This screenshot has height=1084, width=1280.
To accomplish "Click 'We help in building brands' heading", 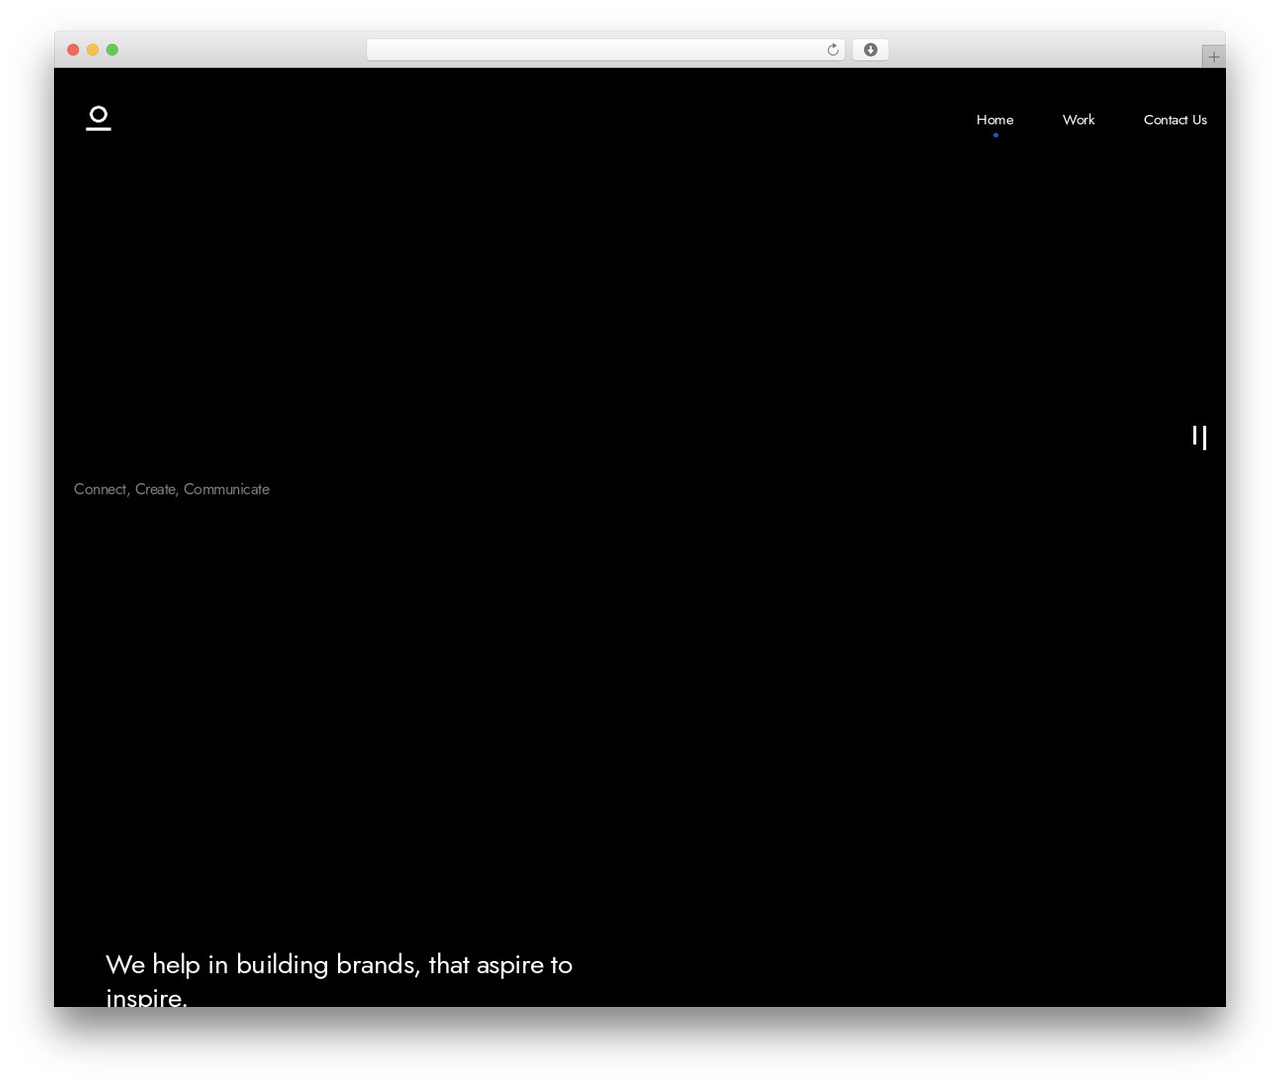I will [339, 980].
